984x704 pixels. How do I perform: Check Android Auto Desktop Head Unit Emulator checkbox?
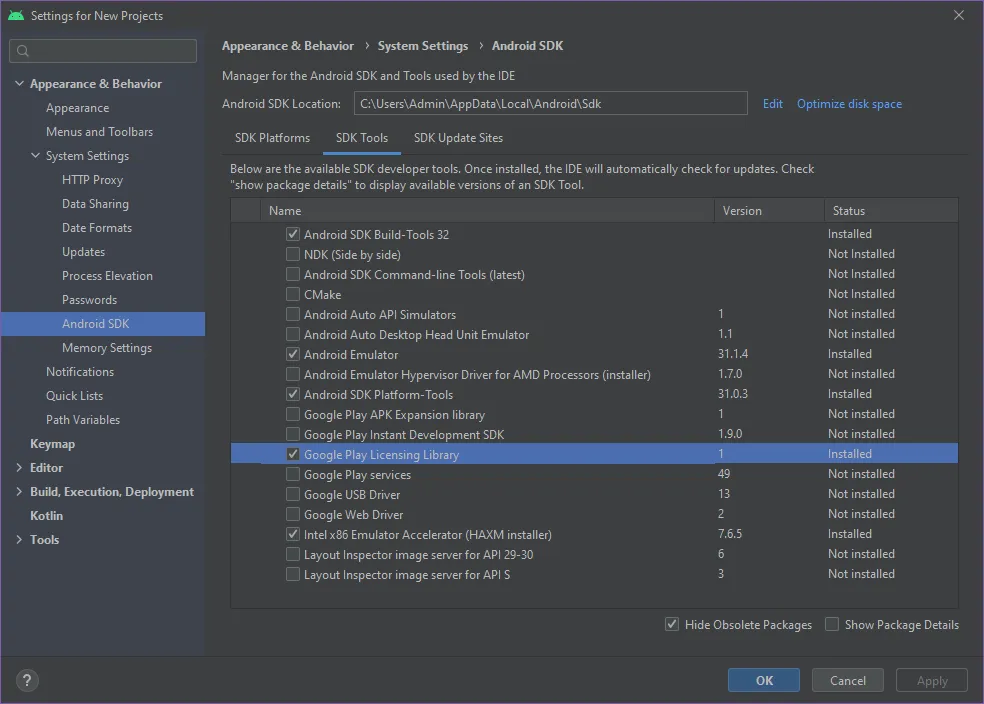[292, 334]
